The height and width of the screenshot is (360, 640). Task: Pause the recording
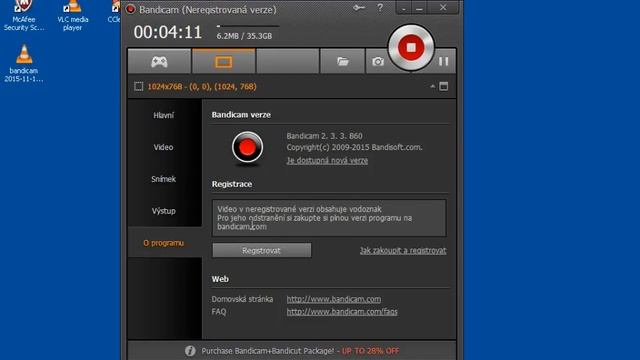[x=443, y=61]
